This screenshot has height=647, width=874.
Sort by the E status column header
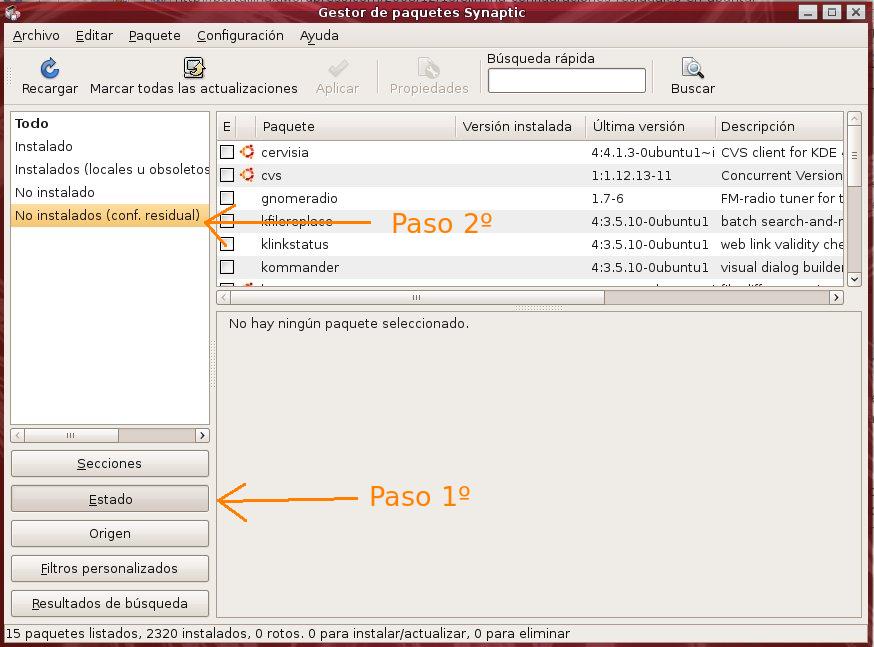pyautogui.click(x=227, y=127)
